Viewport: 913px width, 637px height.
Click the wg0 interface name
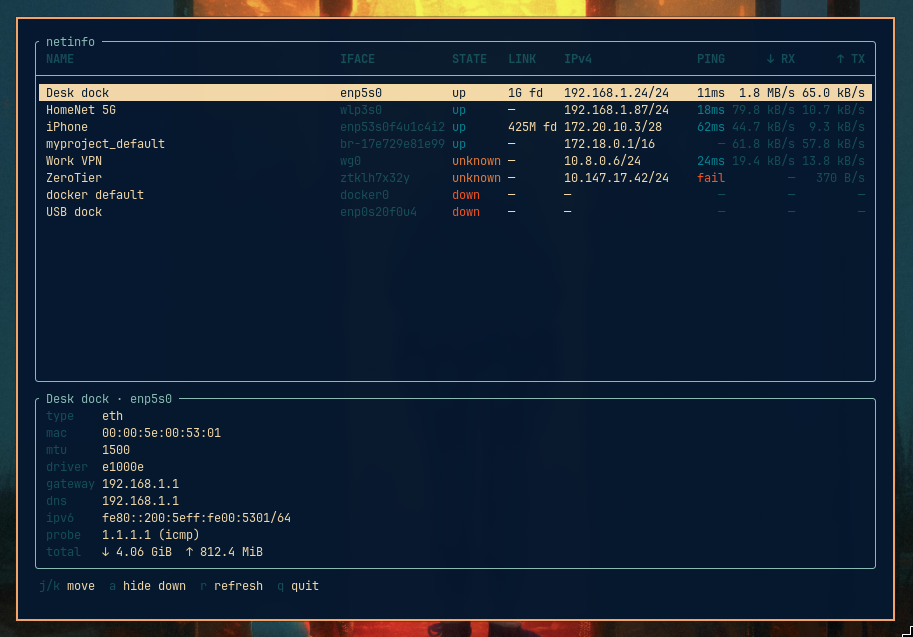[x=351, y=161]
